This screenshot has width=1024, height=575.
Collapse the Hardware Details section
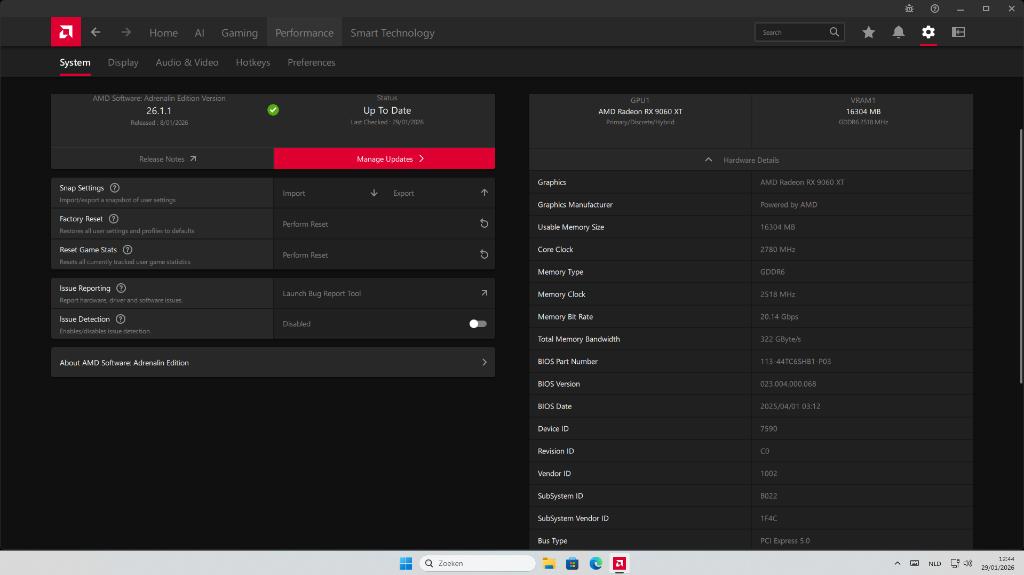(x=751, y=160)
